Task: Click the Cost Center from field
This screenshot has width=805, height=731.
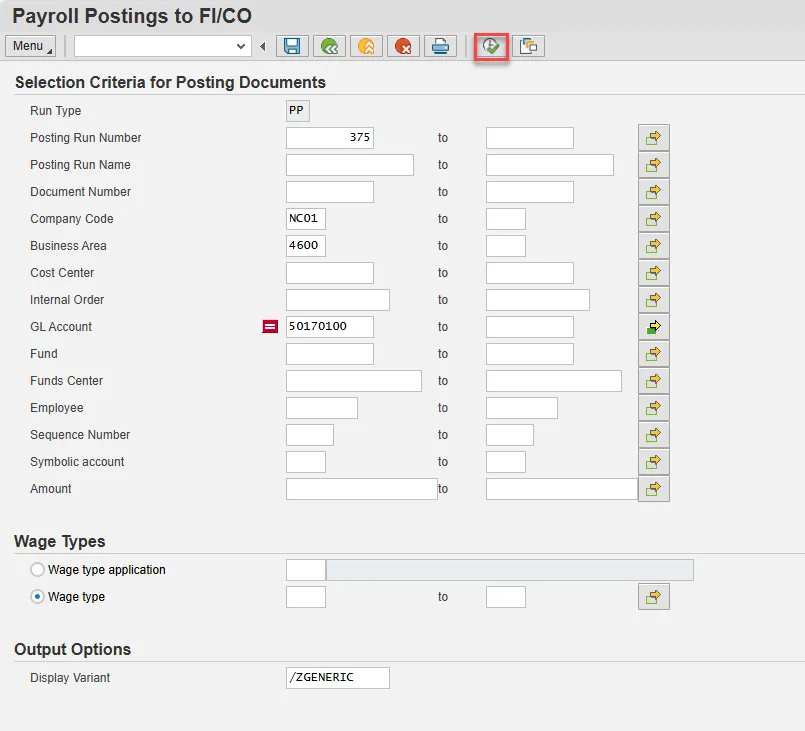Action: pyautogui.click(x=329, y=273)
